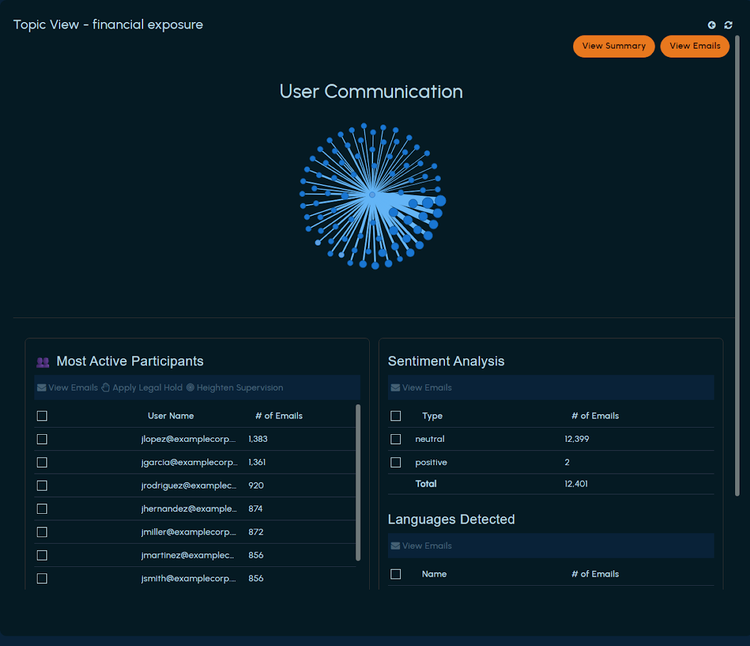
Task: Click the 1,383 email count
Action: click(x=258, y=439)
